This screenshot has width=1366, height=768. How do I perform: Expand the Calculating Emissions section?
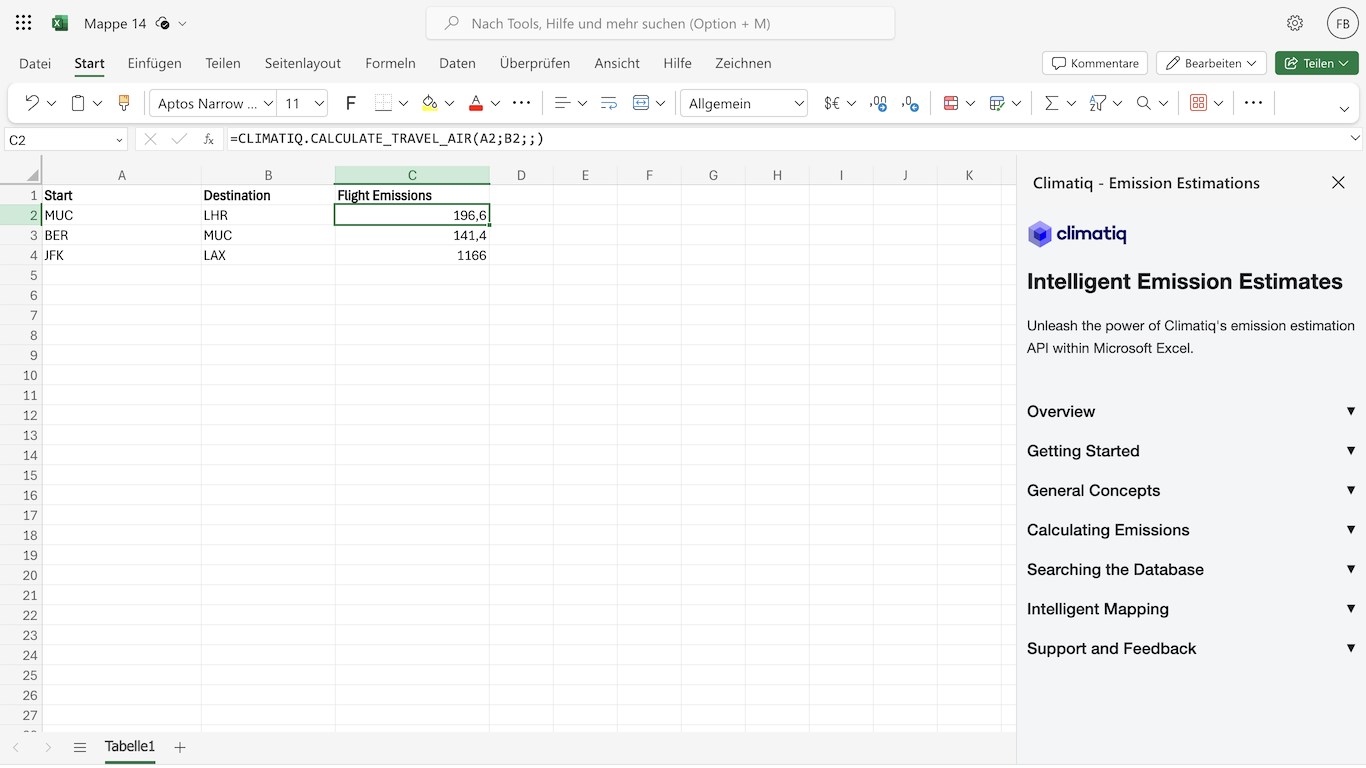point(1191,530)
